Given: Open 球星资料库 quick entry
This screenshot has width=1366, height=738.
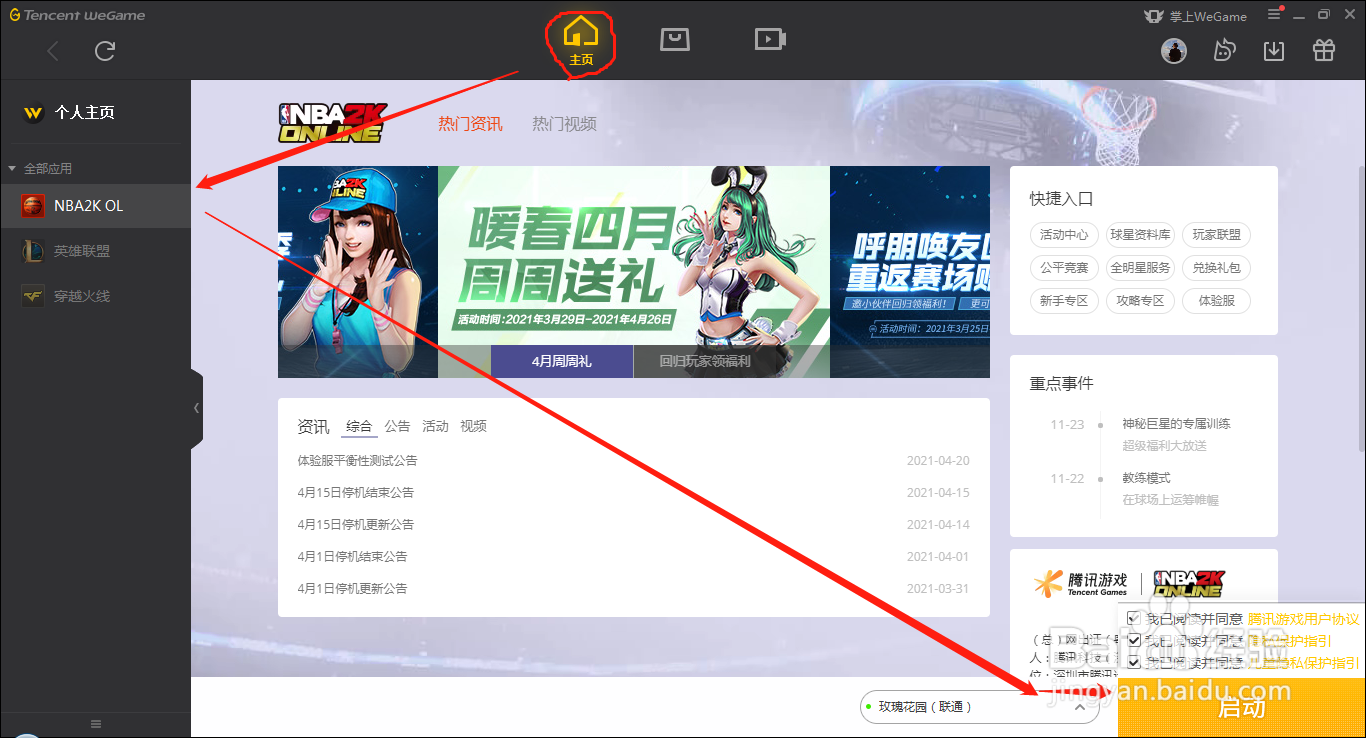Looking at the screenshot, I should pos(1140,235).
